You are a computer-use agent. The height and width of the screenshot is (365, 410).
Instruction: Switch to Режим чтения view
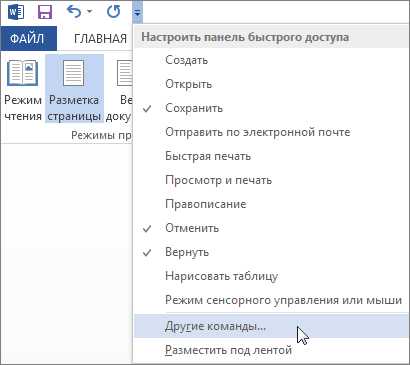23,90
